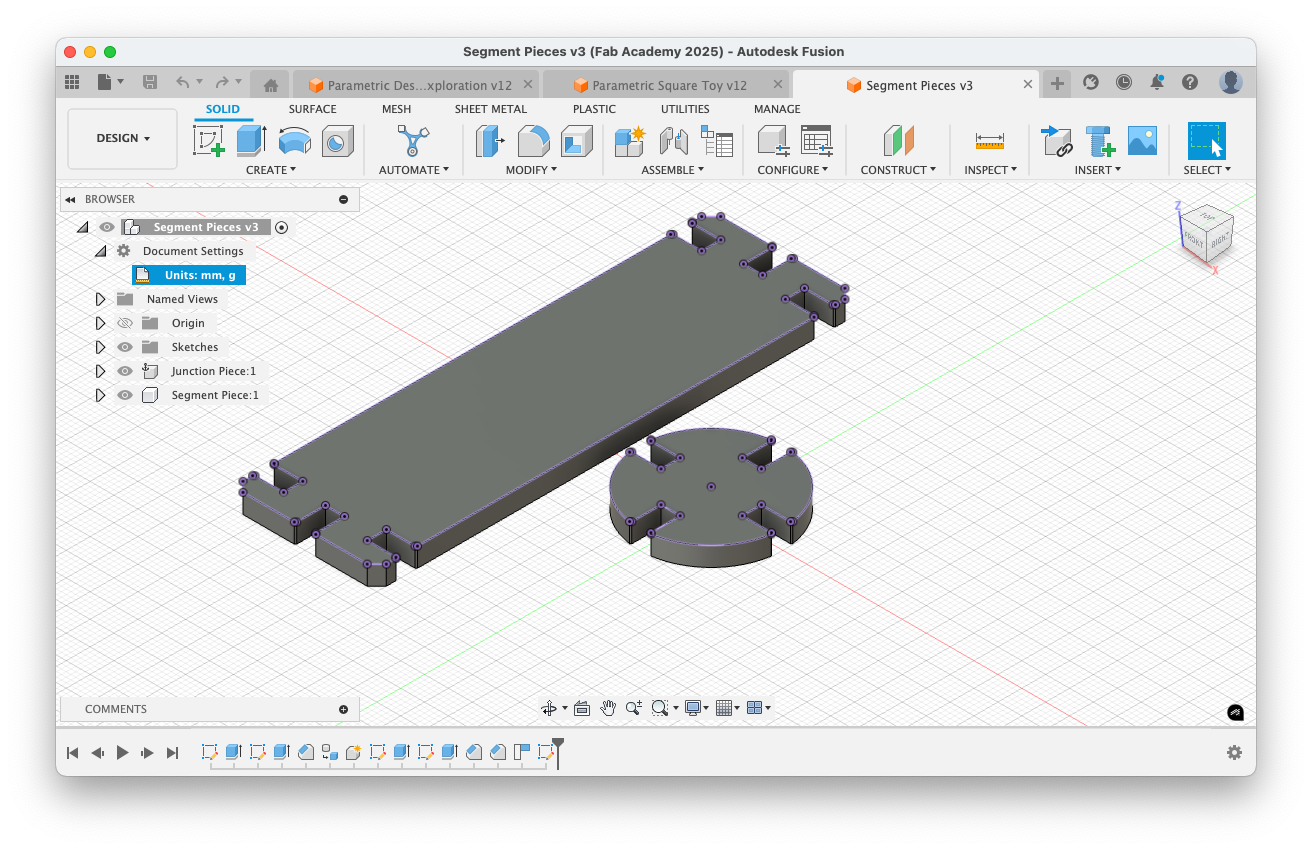Collapse the Segment Pieces v3 tree
Screen dimensions: 1312x850
[83, 227]
